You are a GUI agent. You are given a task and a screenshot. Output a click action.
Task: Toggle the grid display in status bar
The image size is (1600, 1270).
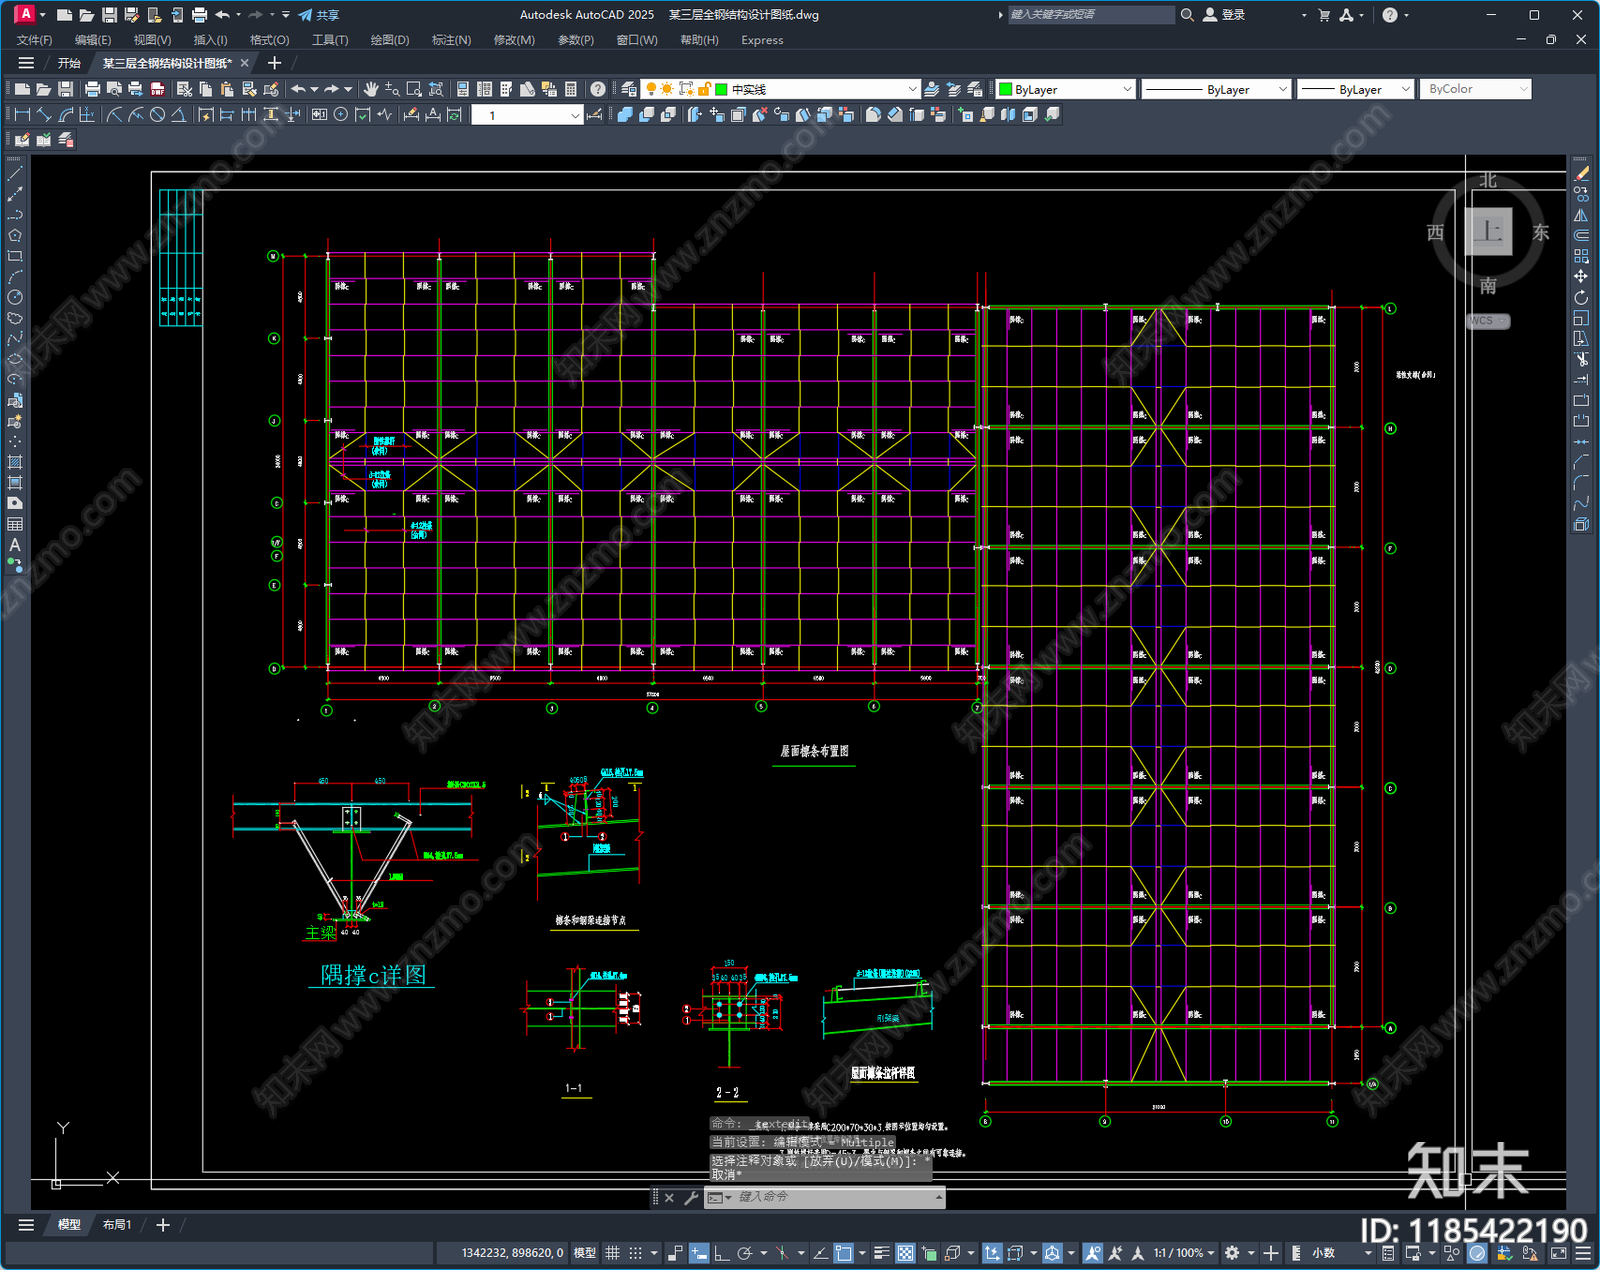pyautogui.click(x=612, y=1253)
